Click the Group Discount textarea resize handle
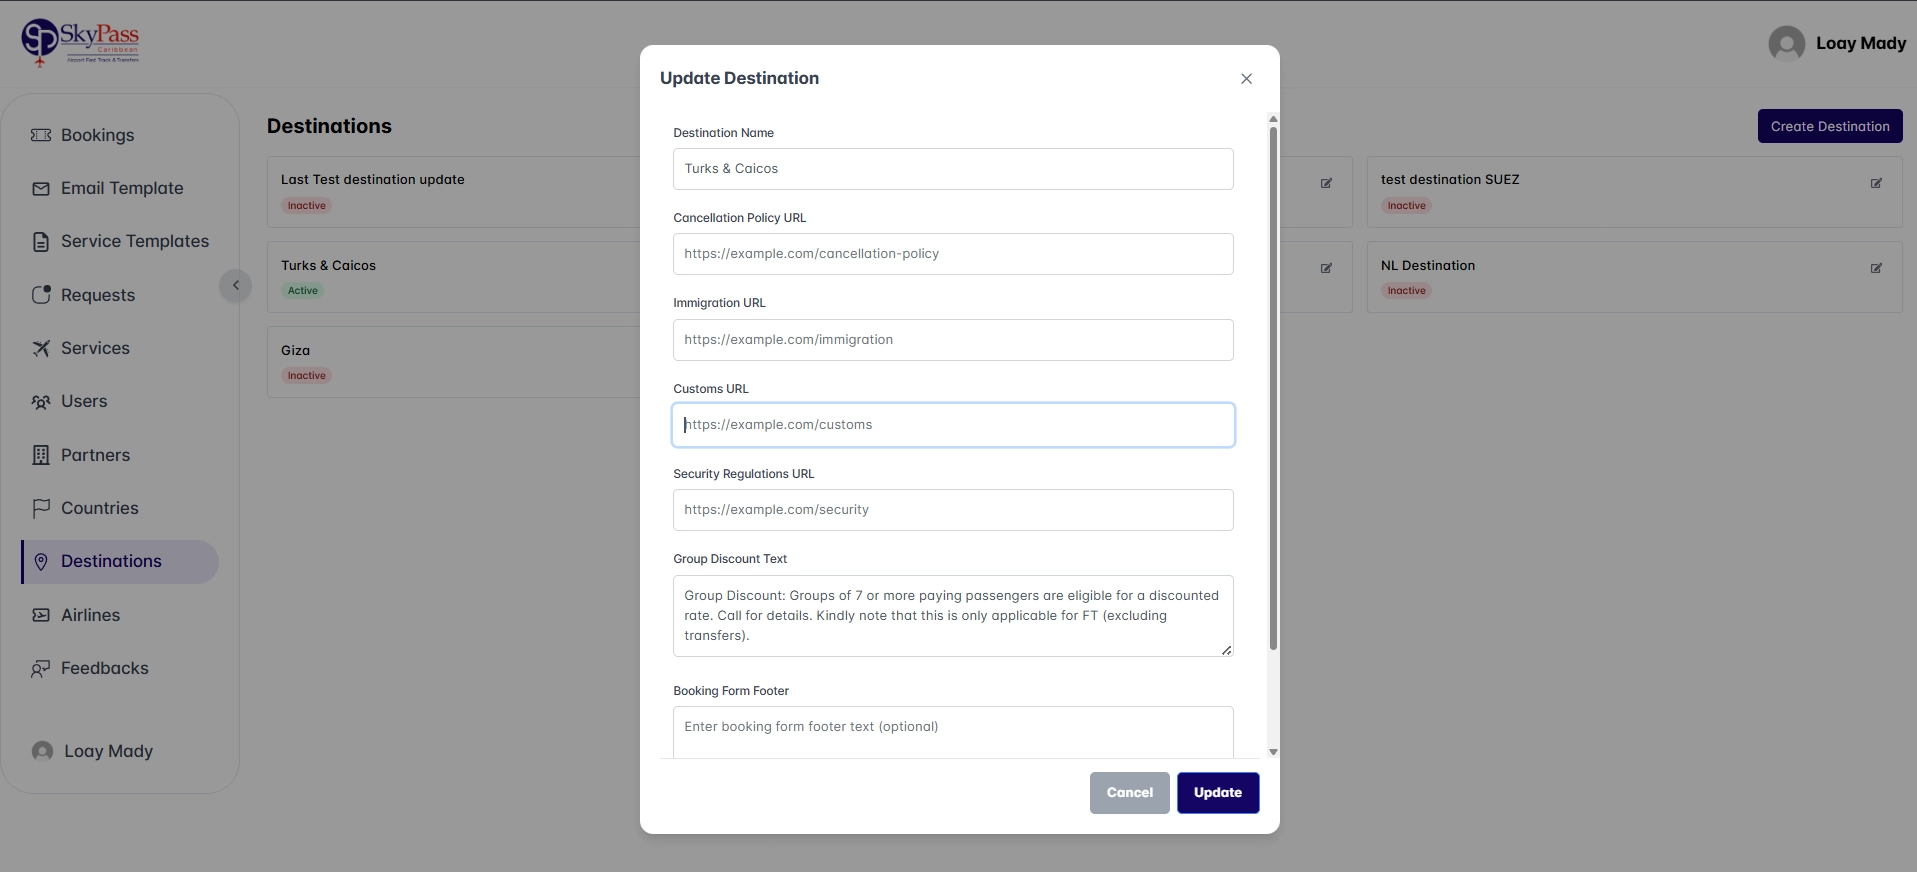The image size is (1917, 872). (x=1226, y=650)
